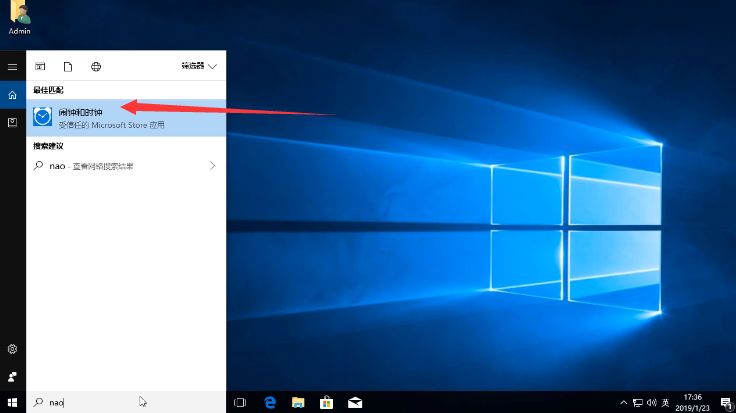The height and width of the screenshot is (413, 736).
Task: Filter search results by documents
Action: pos(68,67)
